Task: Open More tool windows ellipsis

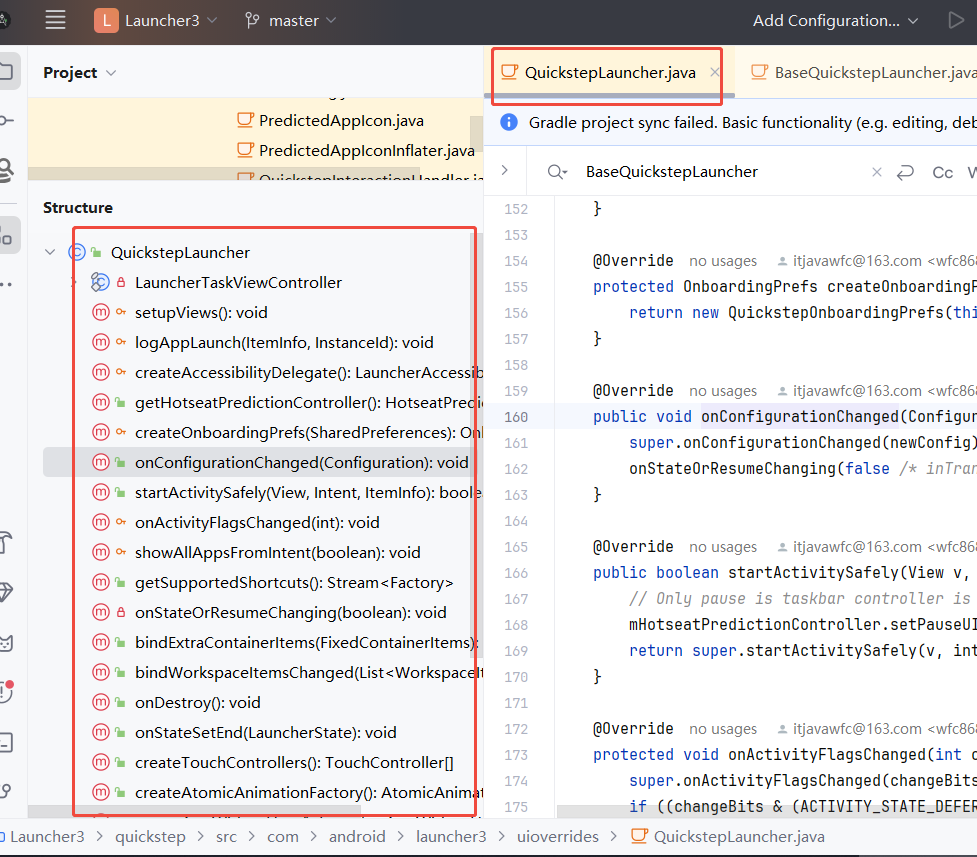Action: coord(6,284)
